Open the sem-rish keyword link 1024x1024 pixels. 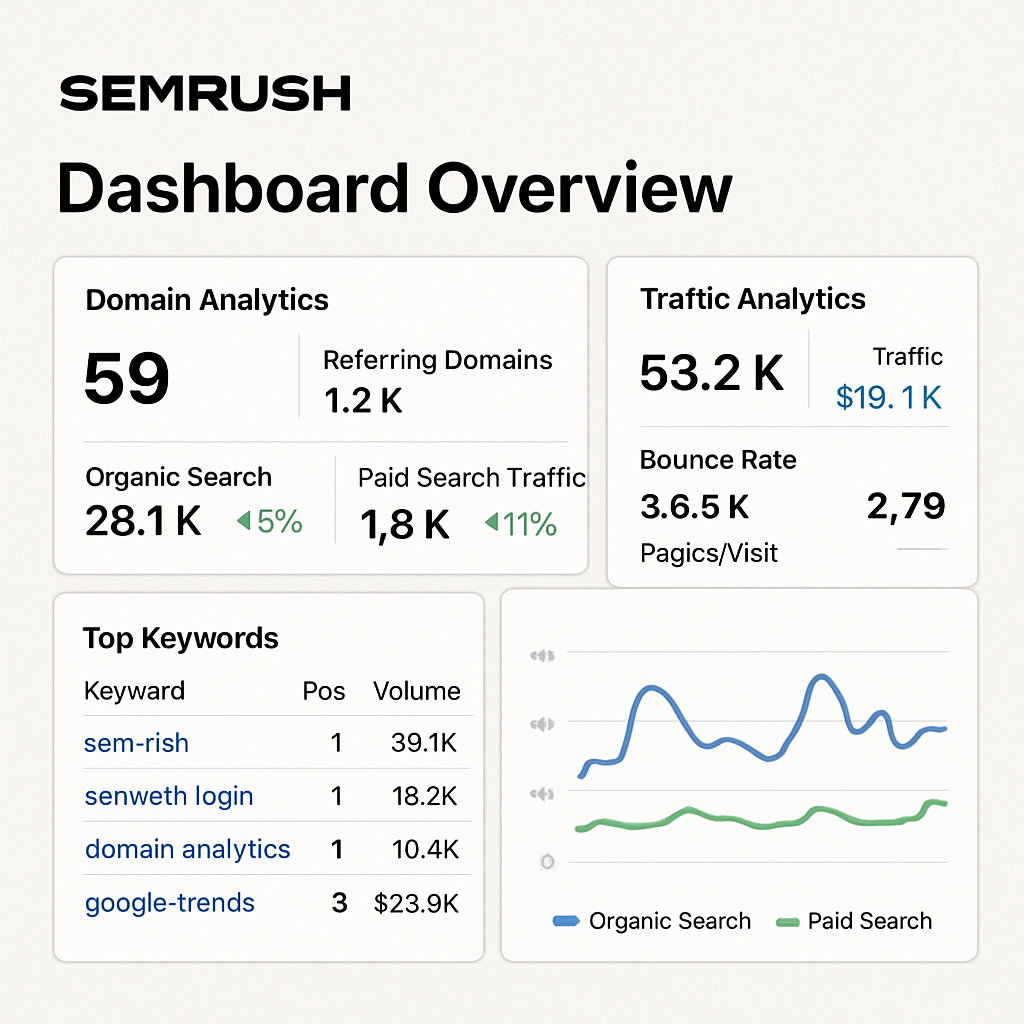[x=136, y=743]
